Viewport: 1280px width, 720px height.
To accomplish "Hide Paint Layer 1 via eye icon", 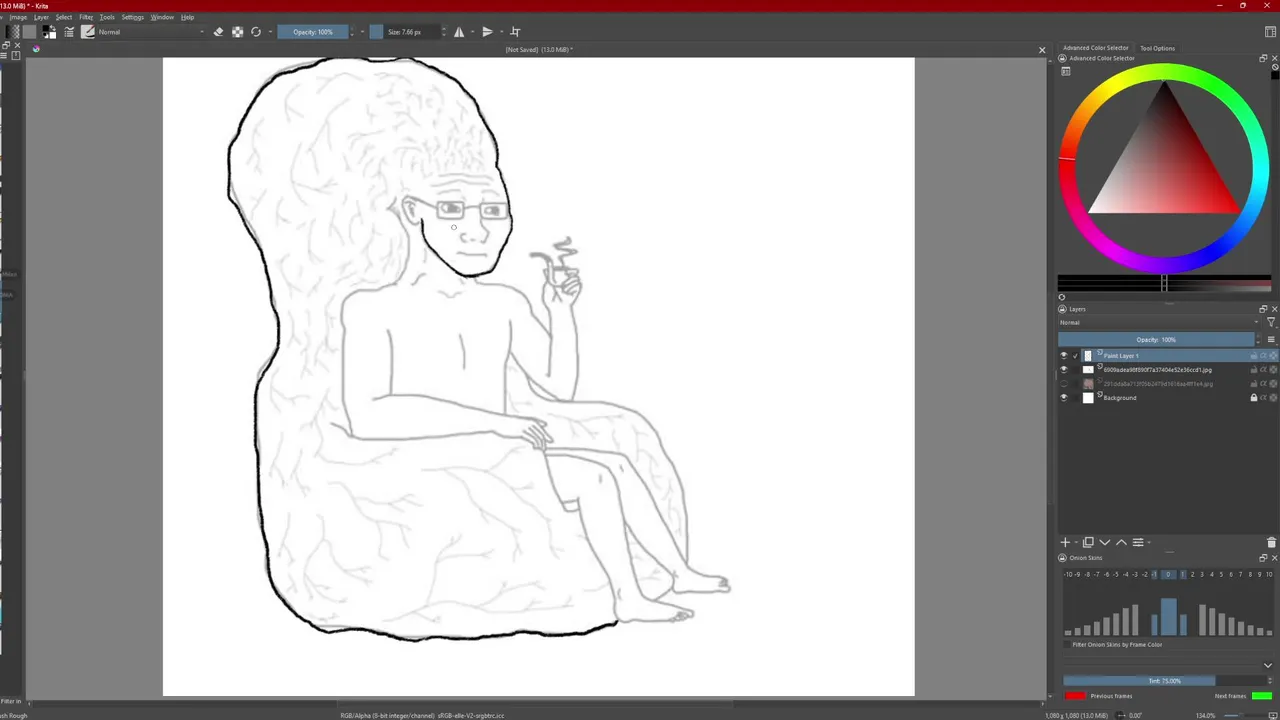I will coord(1064,356).
